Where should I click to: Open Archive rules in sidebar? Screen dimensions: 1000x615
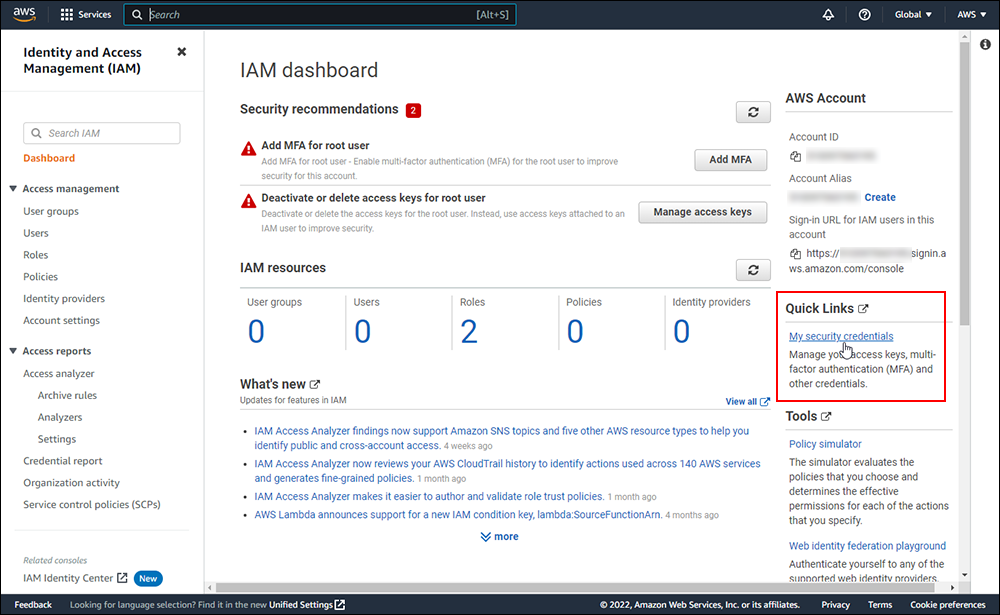point(67,396)
